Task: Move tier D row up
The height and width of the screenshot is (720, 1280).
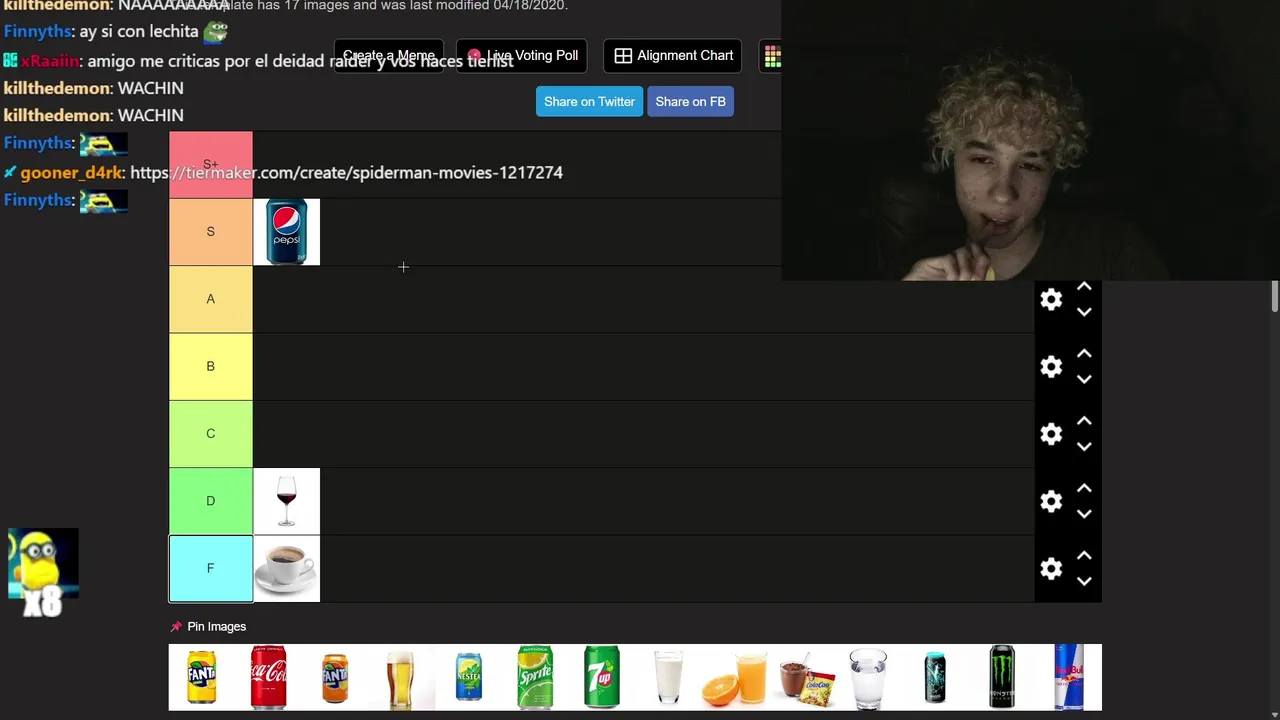Action: pos(1084,488)
